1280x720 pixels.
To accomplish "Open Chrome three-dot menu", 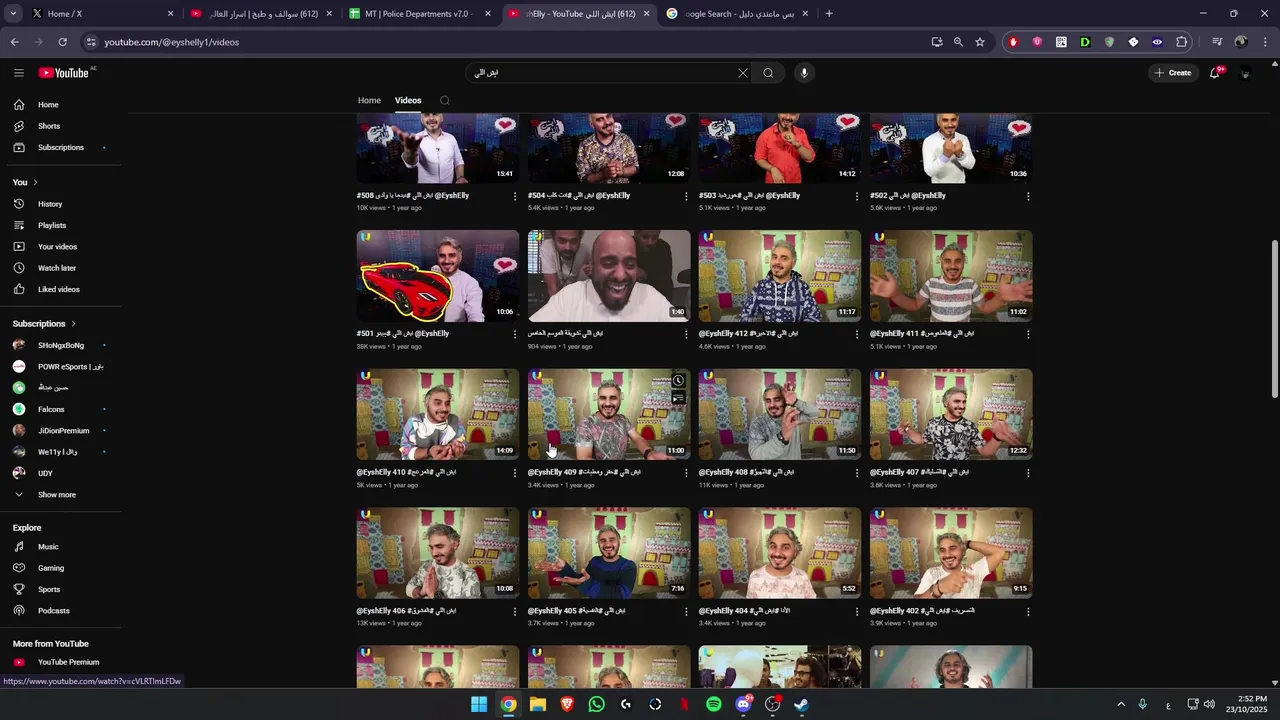I will pos(1265,42).
